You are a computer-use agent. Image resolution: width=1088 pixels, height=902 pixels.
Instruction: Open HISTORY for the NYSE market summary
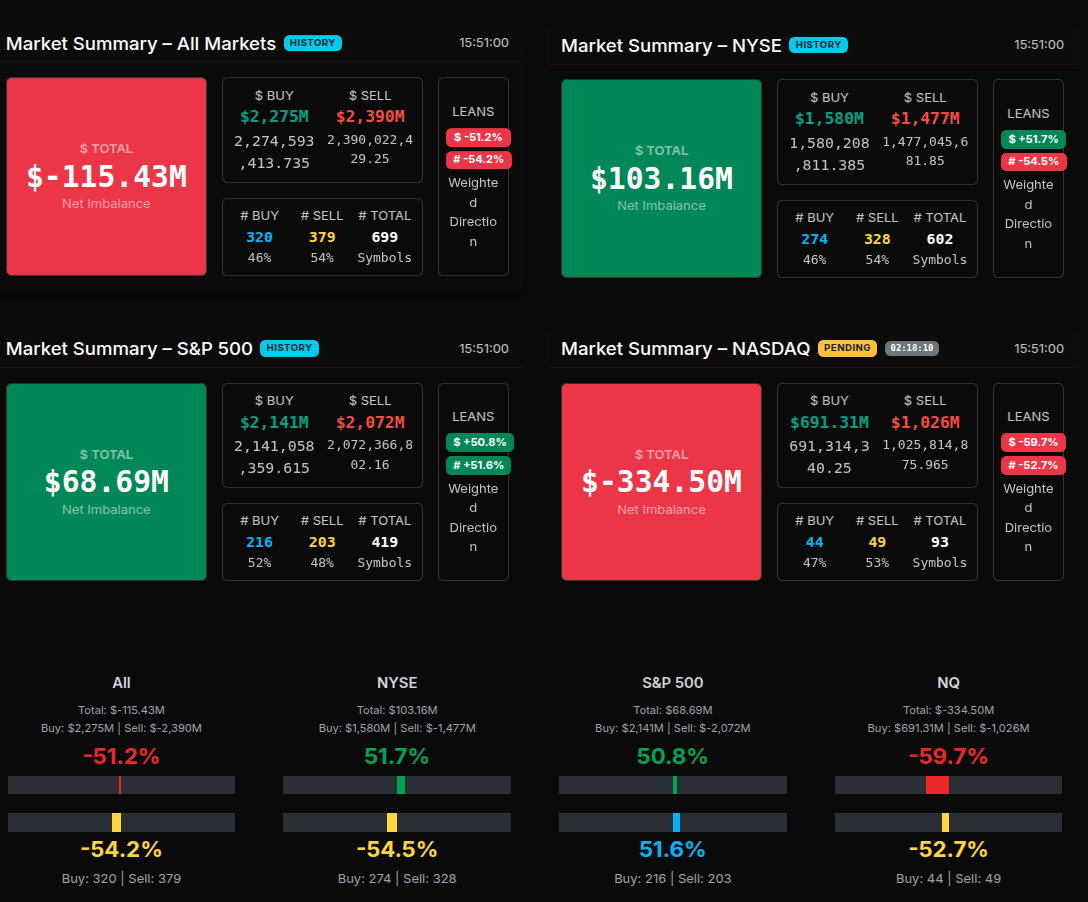click(x=817, y=45)
